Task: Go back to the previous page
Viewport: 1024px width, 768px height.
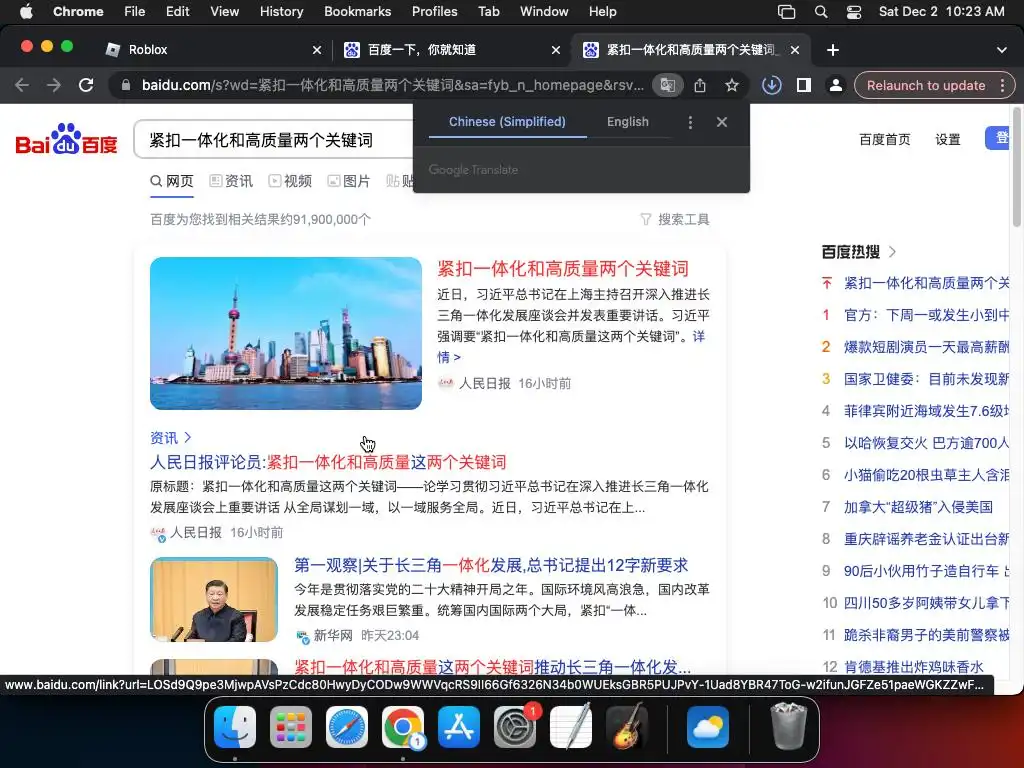Action: tap(22, 85)
